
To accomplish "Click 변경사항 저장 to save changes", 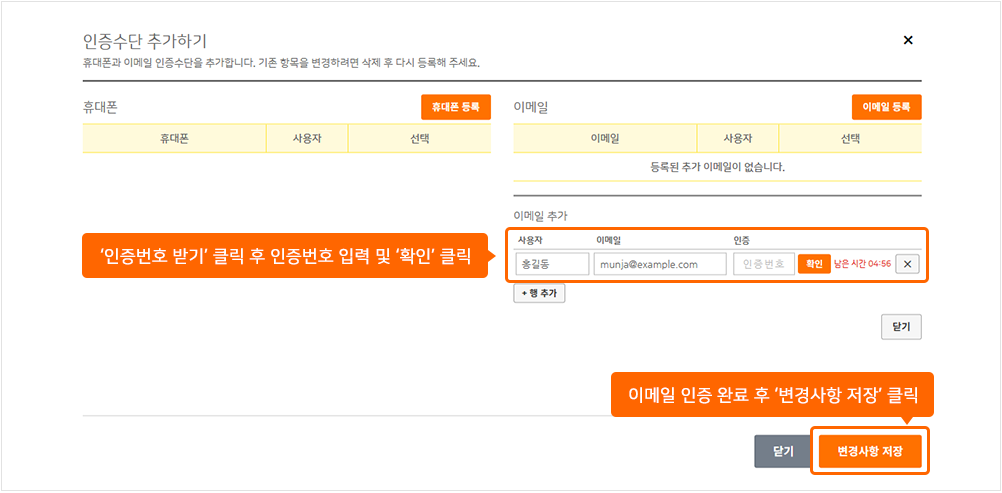I will coord(870,451).
